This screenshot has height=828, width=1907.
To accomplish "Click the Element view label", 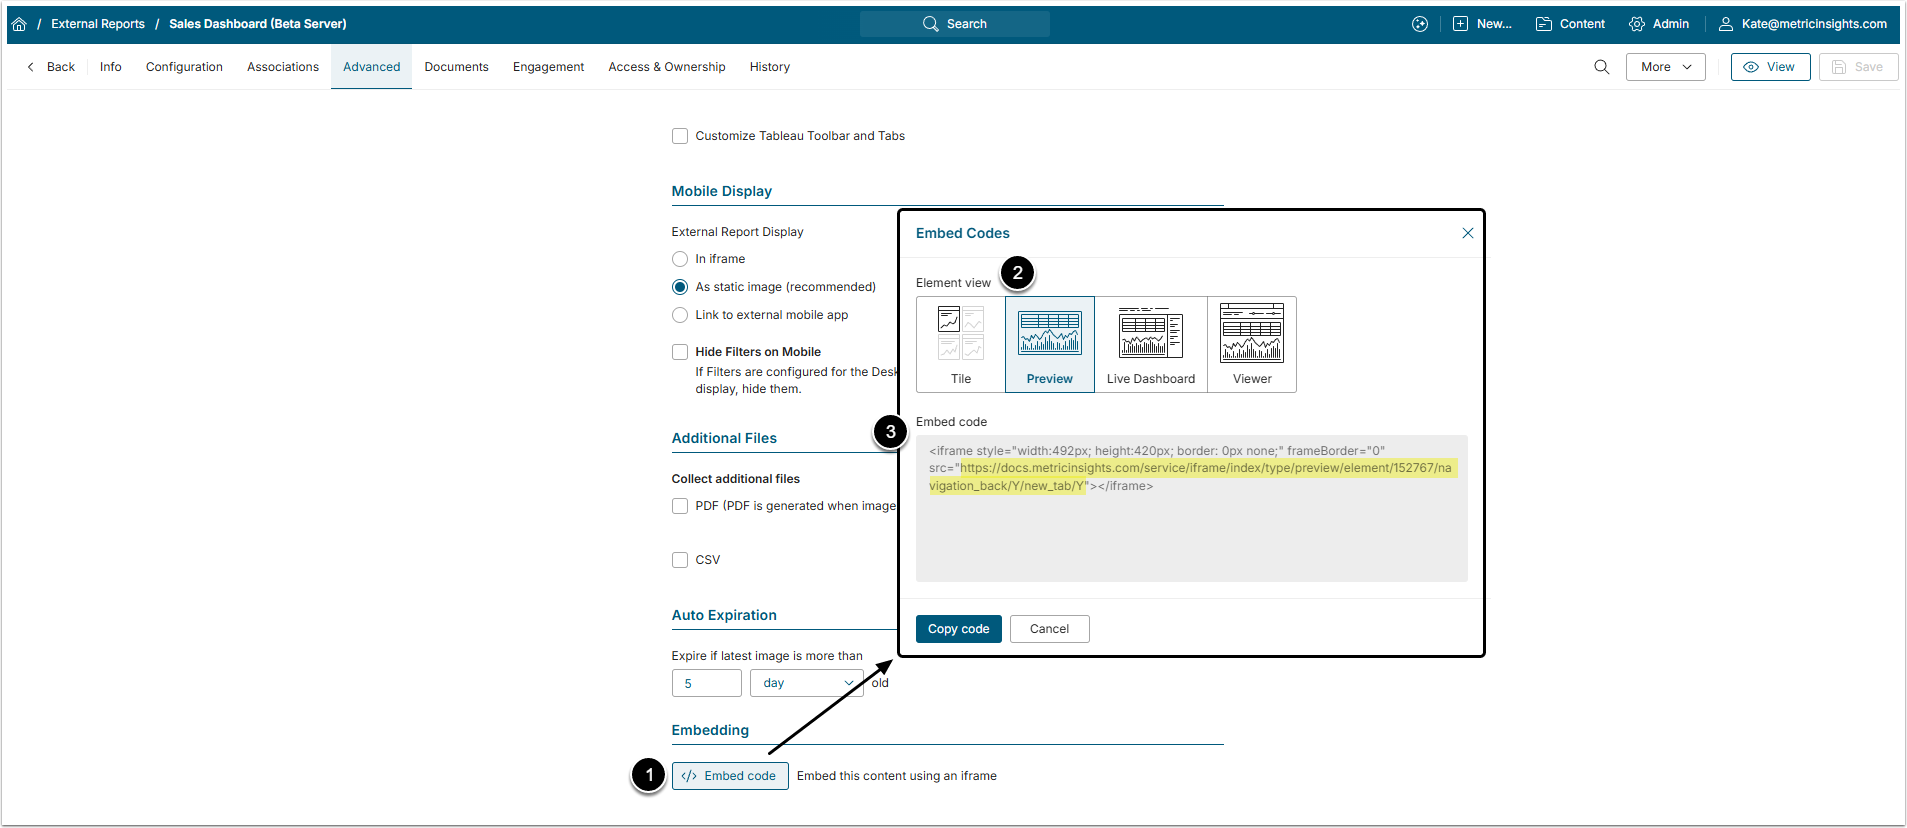I will click(x=953, y=283).
